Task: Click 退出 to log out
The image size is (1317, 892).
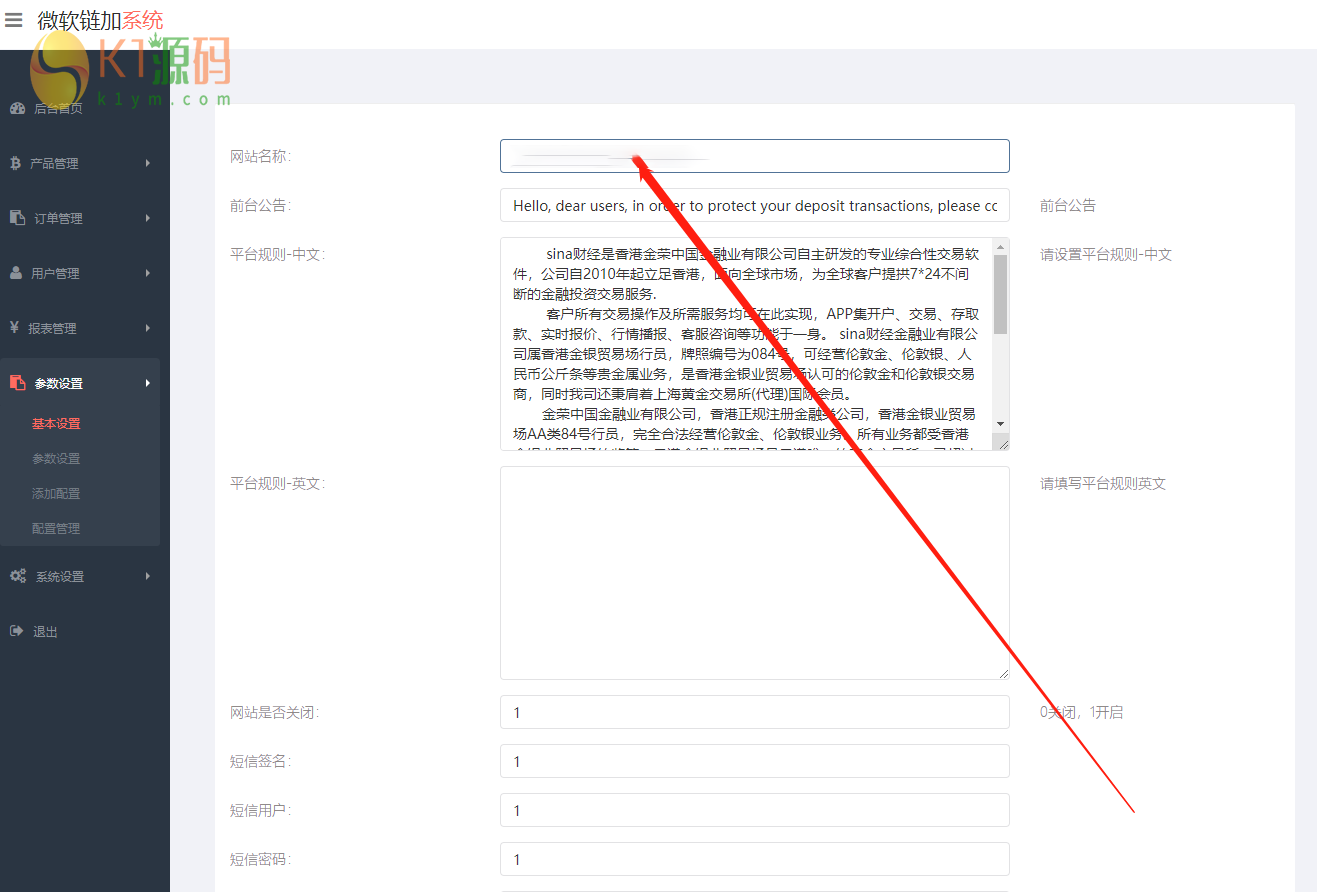Action: pos(45,631)
